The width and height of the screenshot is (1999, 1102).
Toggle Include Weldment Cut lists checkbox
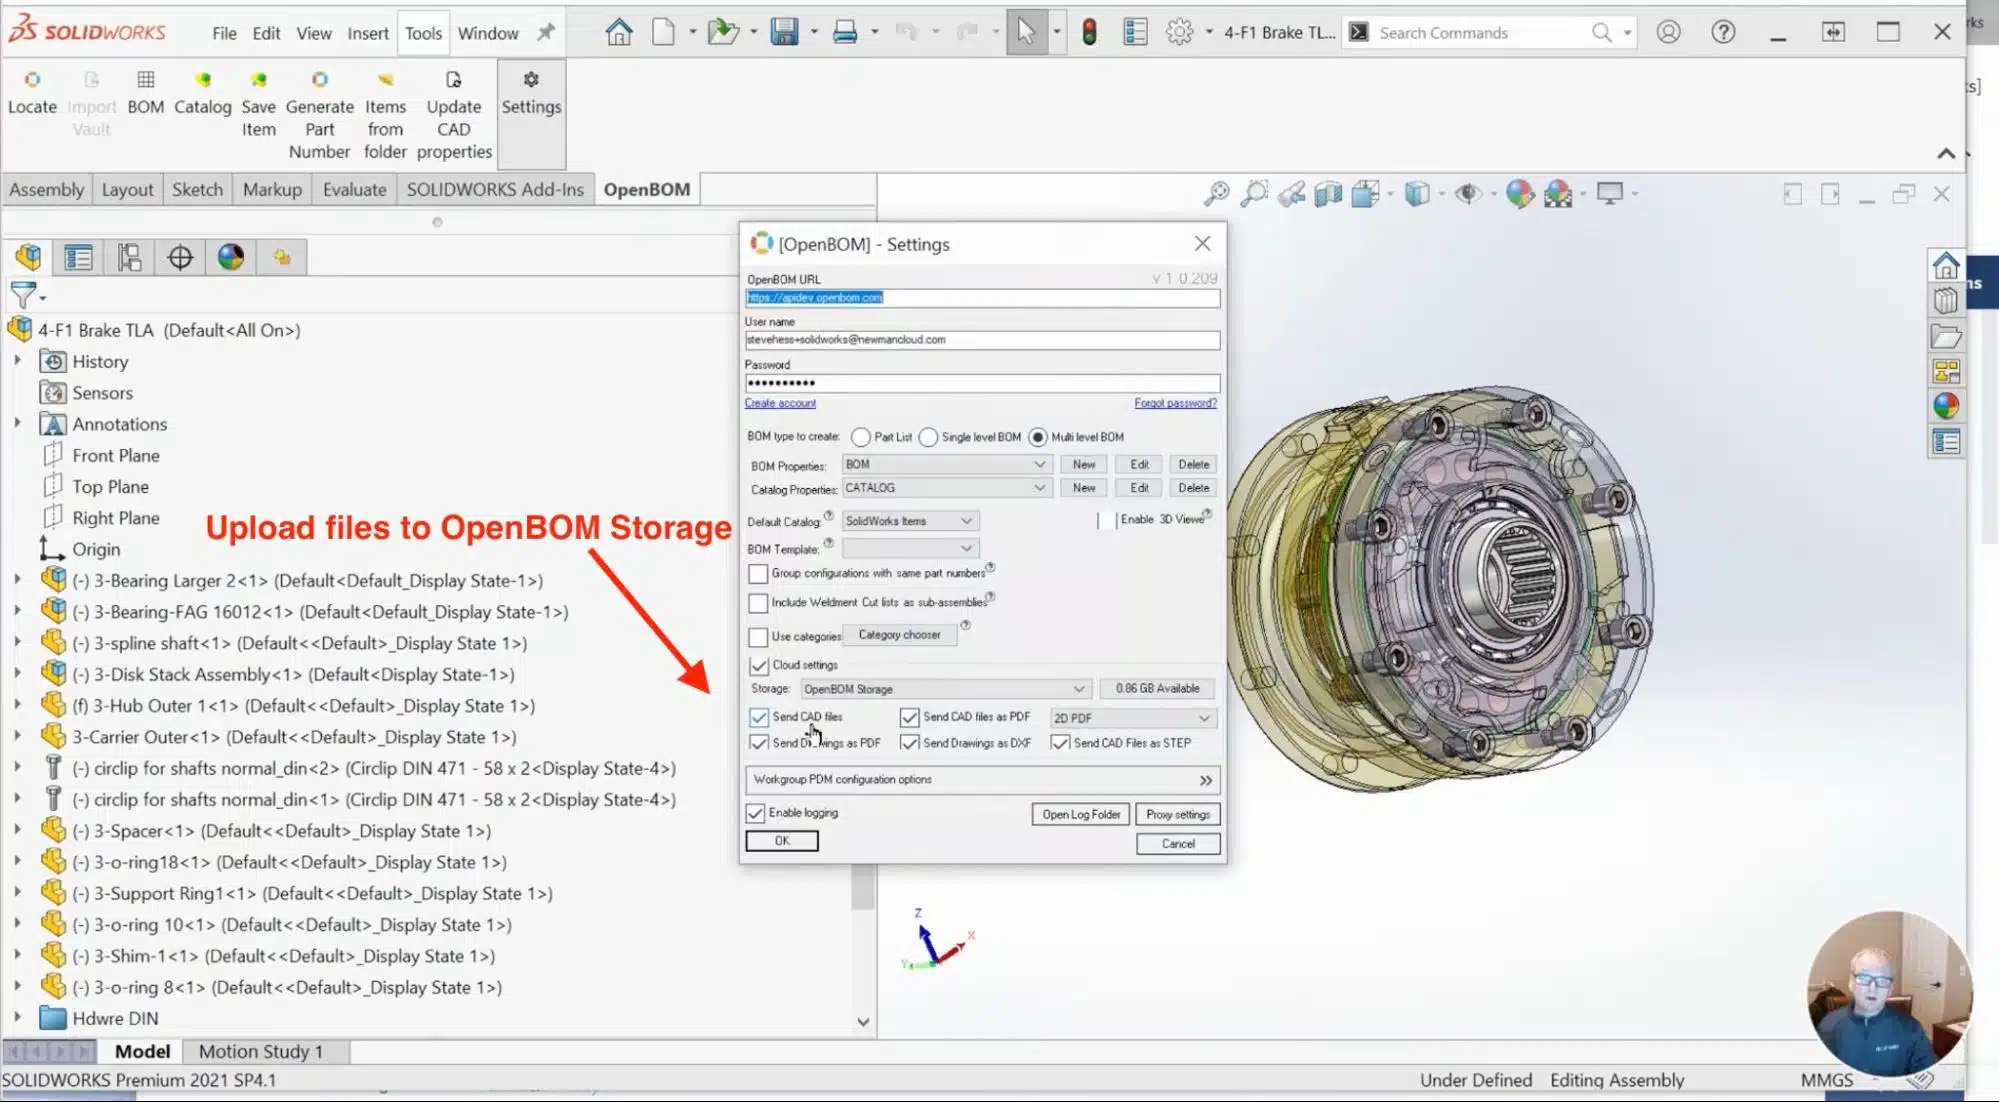tap(758, 603)
